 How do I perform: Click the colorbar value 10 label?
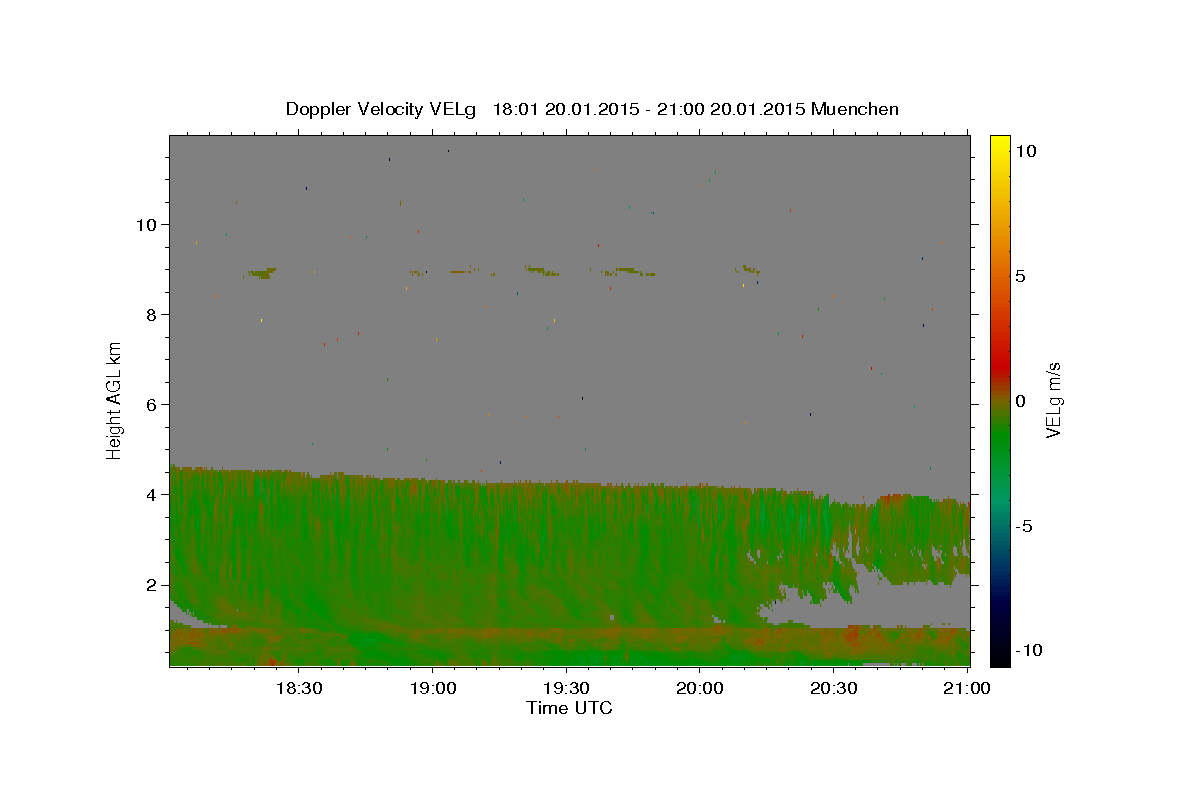pos(1025,150)
